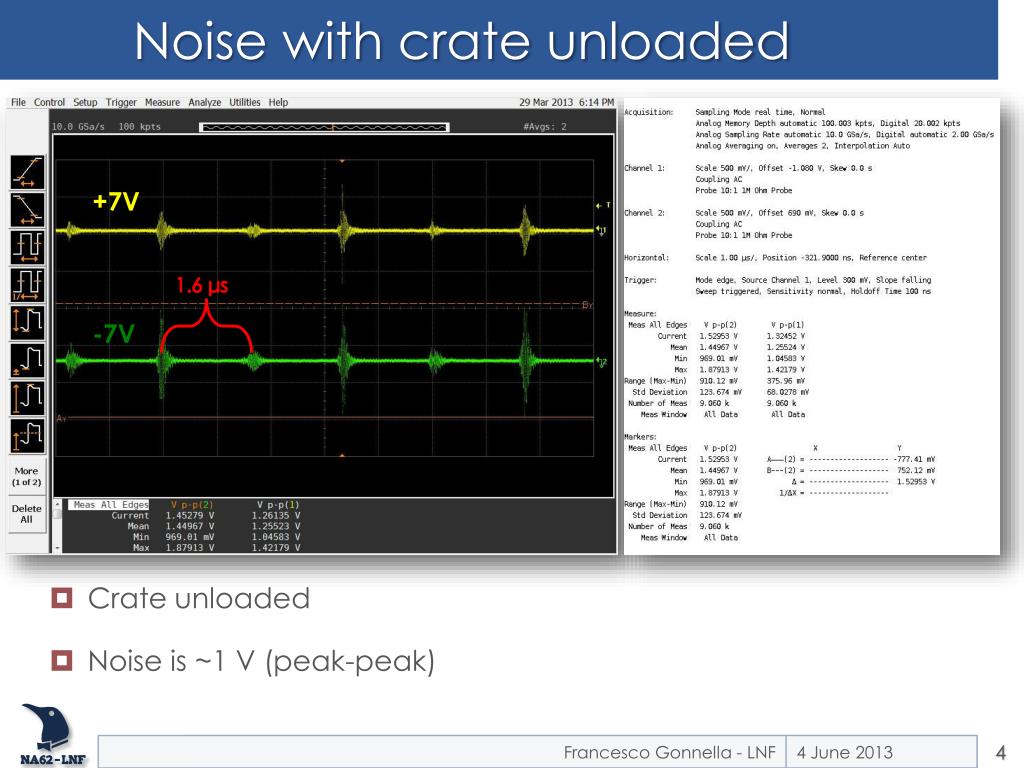
Task: Click the channel 2 ground marker
Action: (x=601, y=361)
